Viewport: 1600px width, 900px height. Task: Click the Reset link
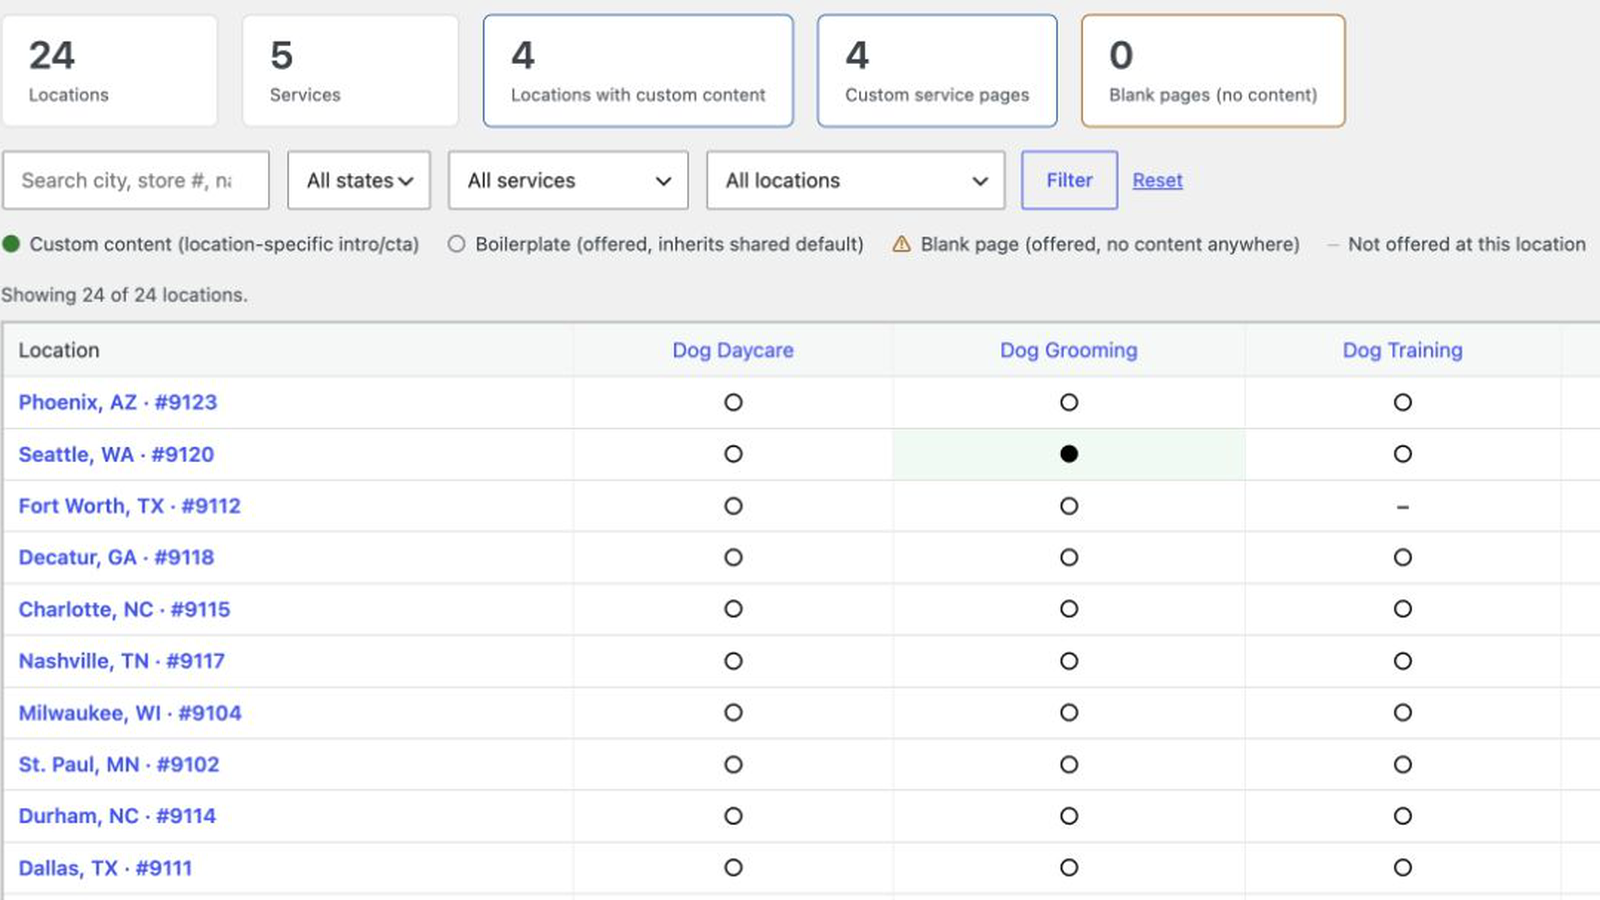click(x=1157, y=180)
